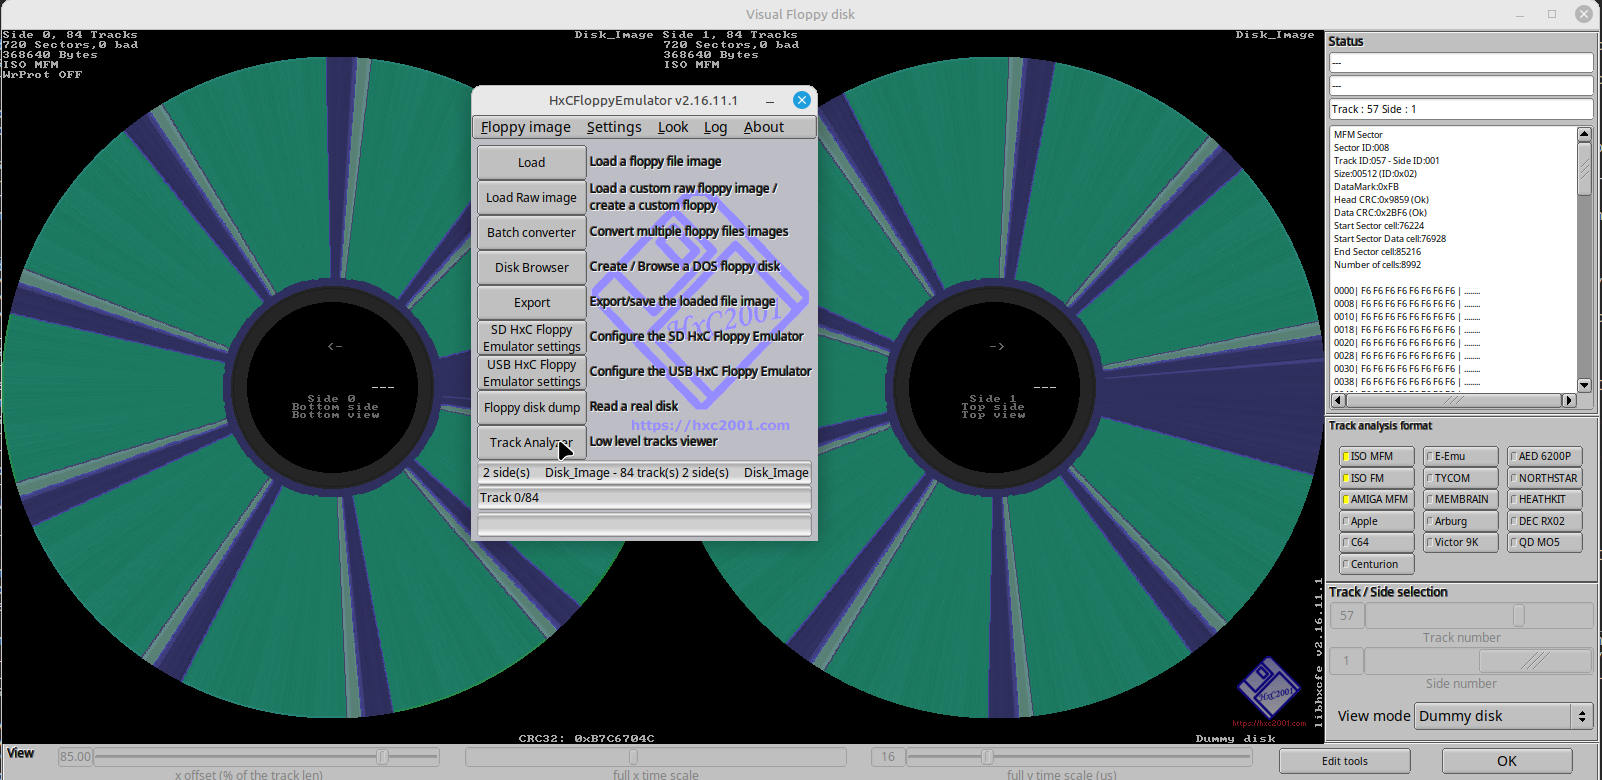Adjust the full x time scale slider

(655, 757)
